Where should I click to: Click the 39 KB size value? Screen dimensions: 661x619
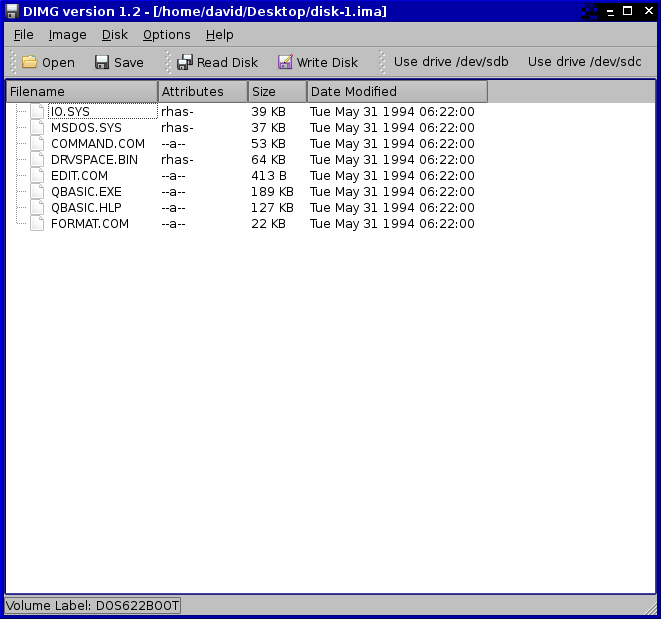click(x=269, y=112)
